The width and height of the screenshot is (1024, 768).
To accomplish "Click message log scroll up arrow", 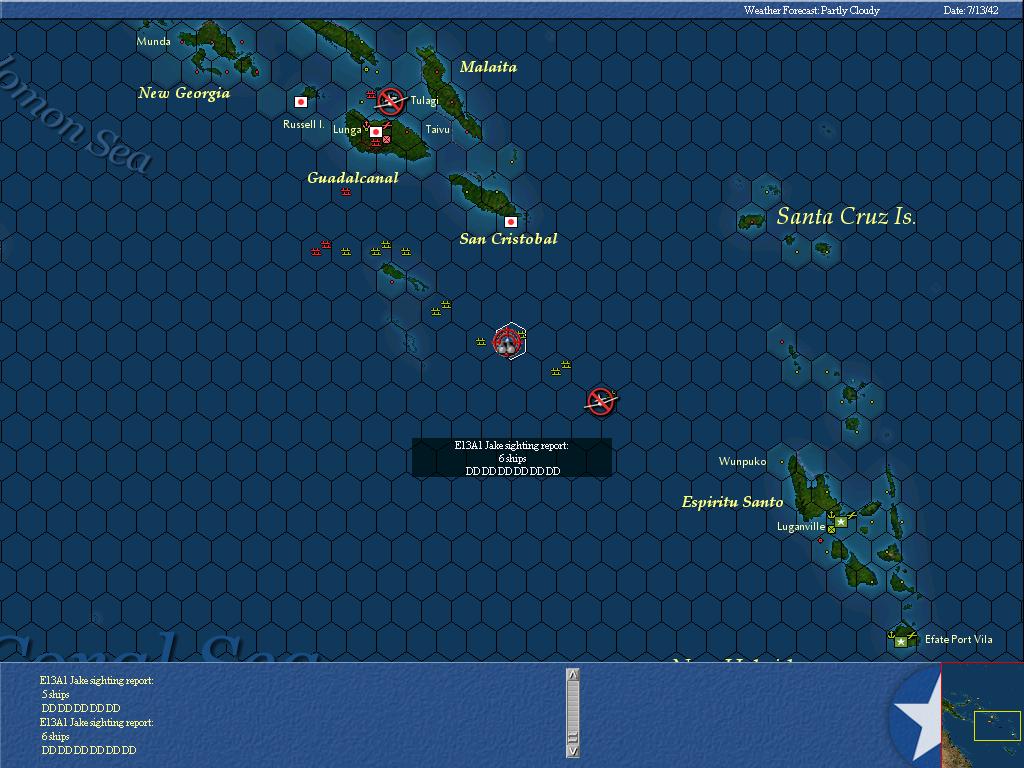I will click(573, 675).
